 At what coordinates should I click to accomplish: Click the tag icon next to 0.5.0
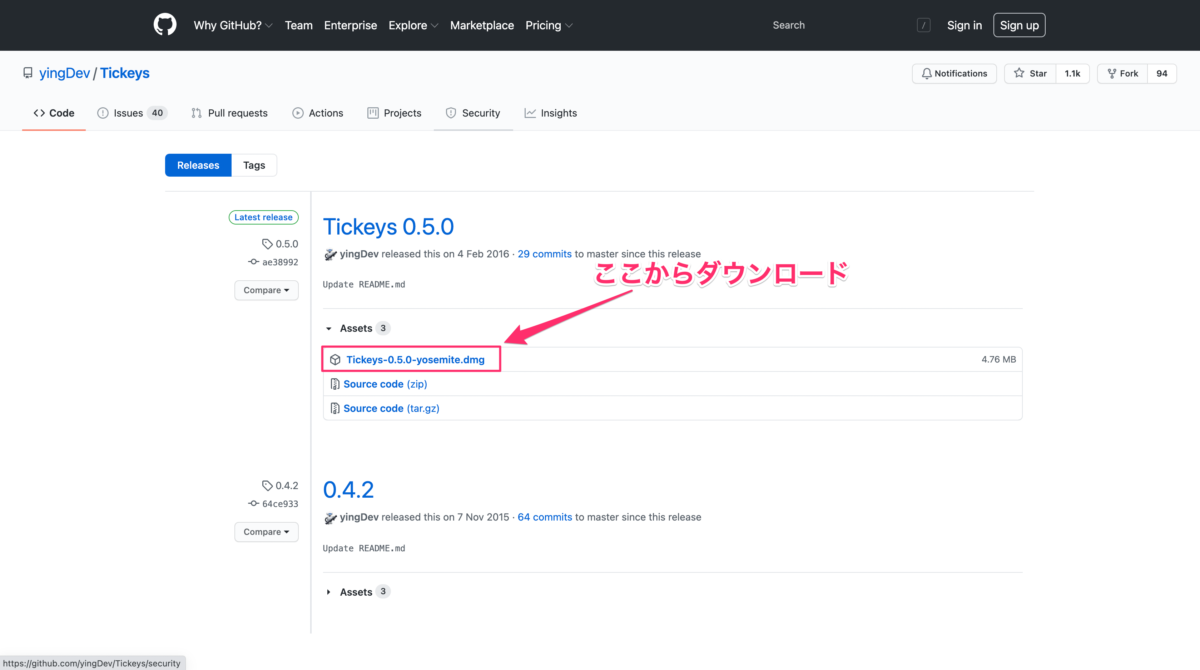point(265,243)
